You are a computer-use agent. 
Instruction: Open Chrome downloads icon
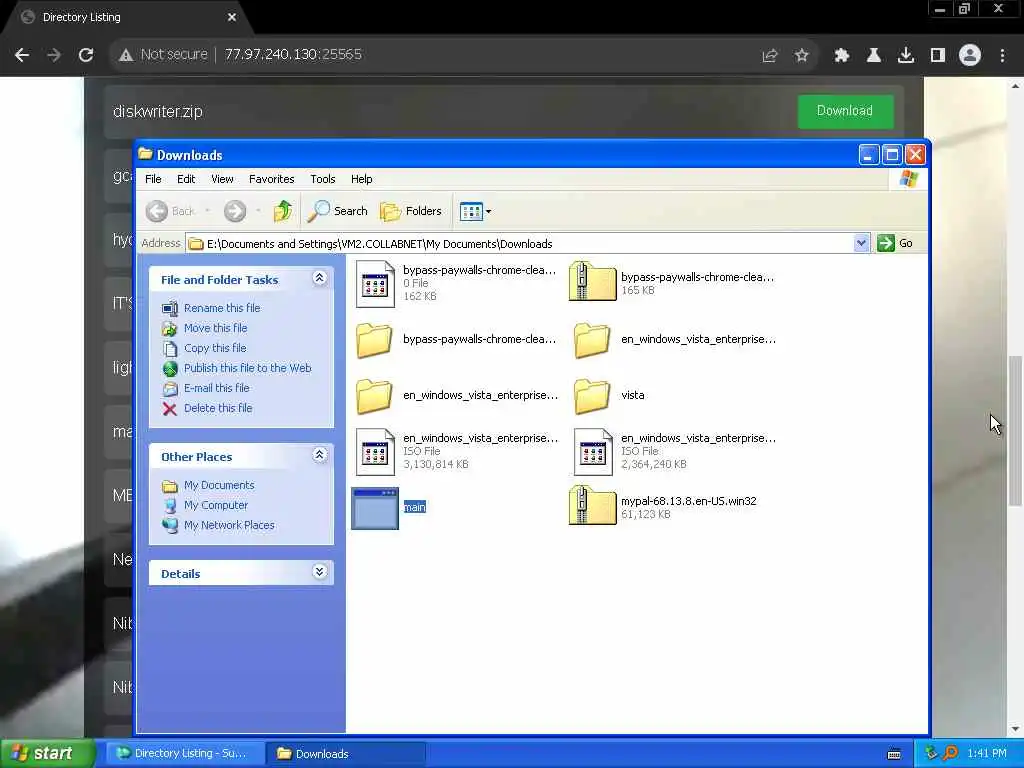pyautogui.click(x=906, y=56)
